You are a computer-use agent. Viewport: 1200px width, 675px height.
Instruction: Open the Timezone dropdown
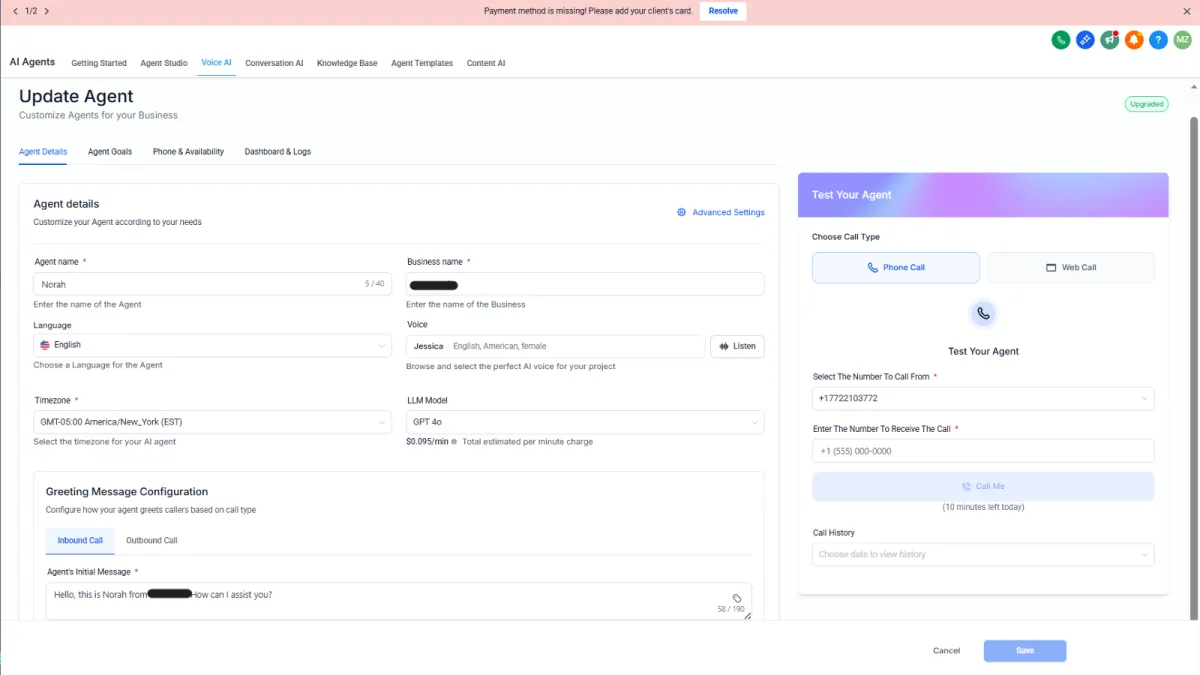pyautogui.click(x=212, y=422)
